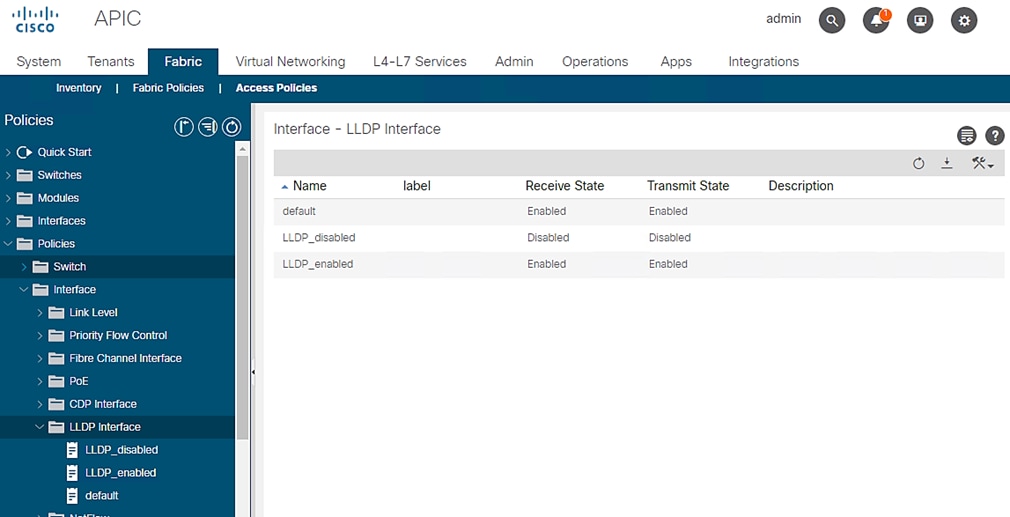Expand the CDP Interface folder
Image resolution: width=1010 pixels, height=517 pixels.
pos(40,404)
